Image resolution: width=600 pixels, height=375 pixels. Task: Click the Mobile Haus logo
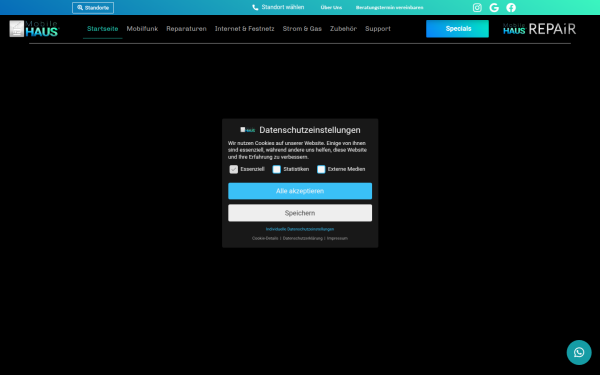[x=34, y=29]
